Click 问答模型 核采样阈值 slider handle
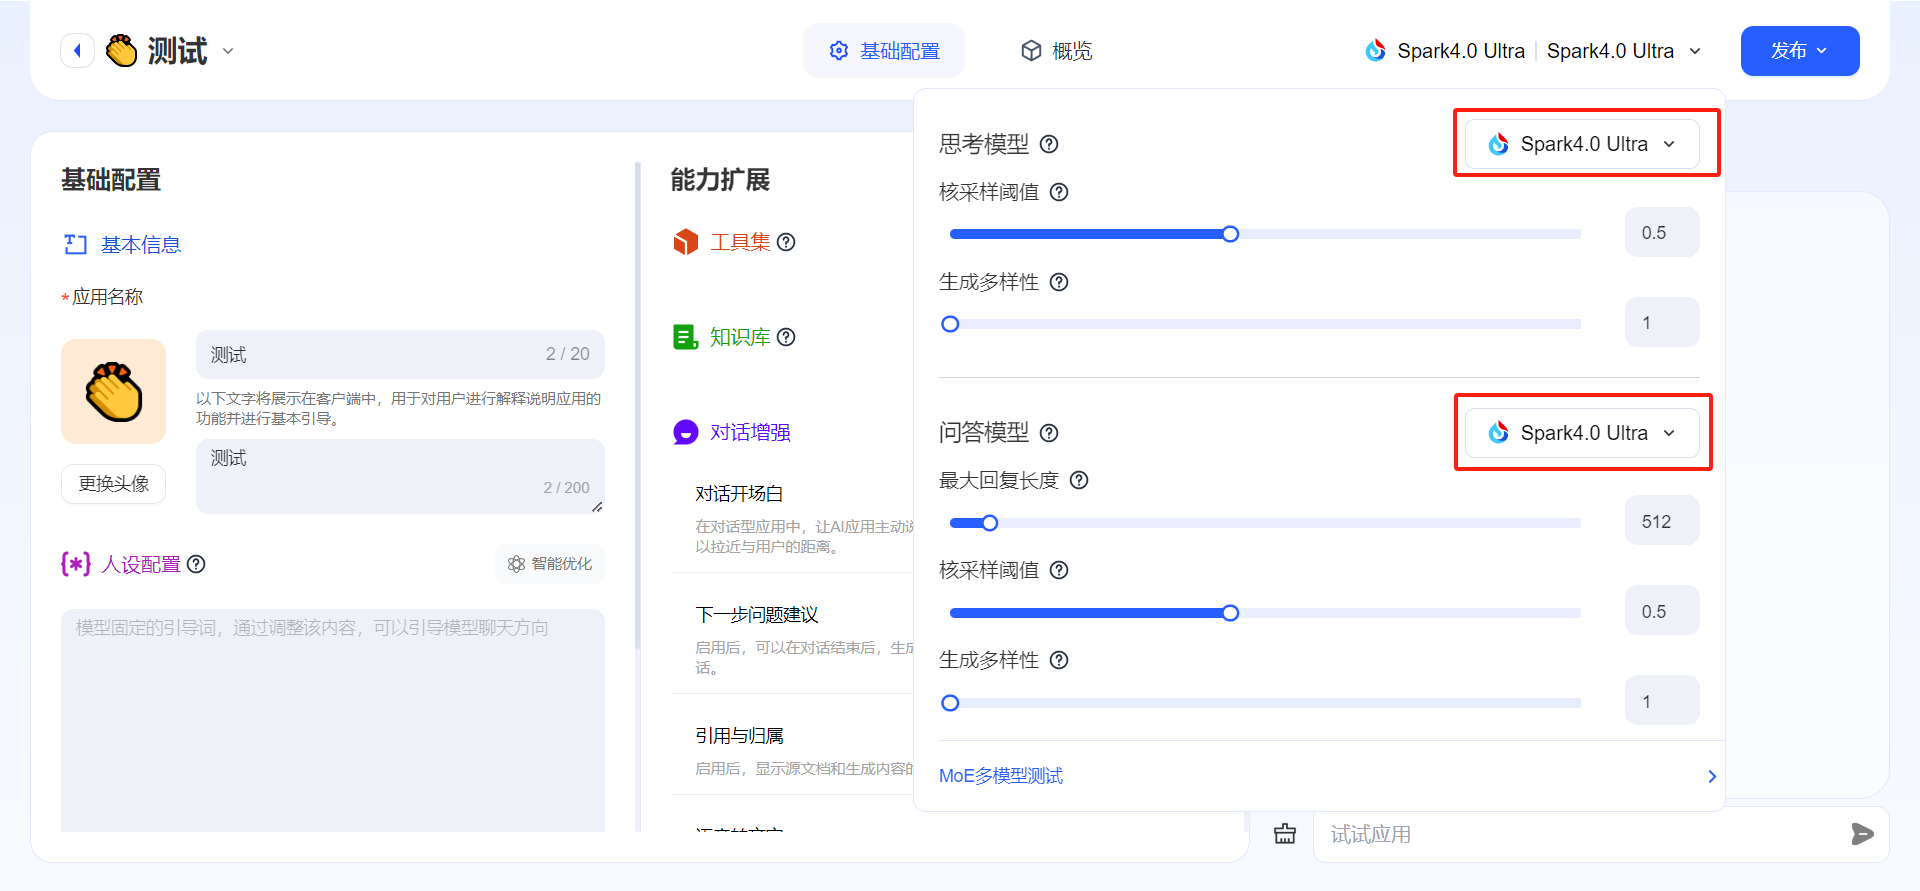The image size is (1920, 891). coord(1231,613)
